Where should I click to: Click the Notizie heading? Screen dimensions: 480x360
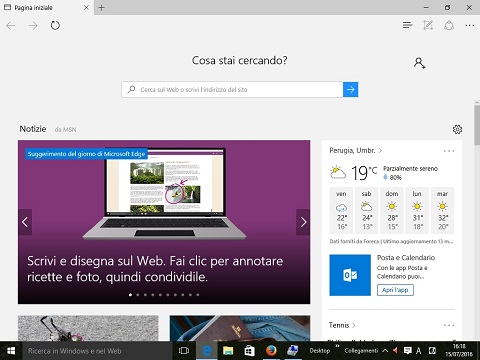coord(33,129)
